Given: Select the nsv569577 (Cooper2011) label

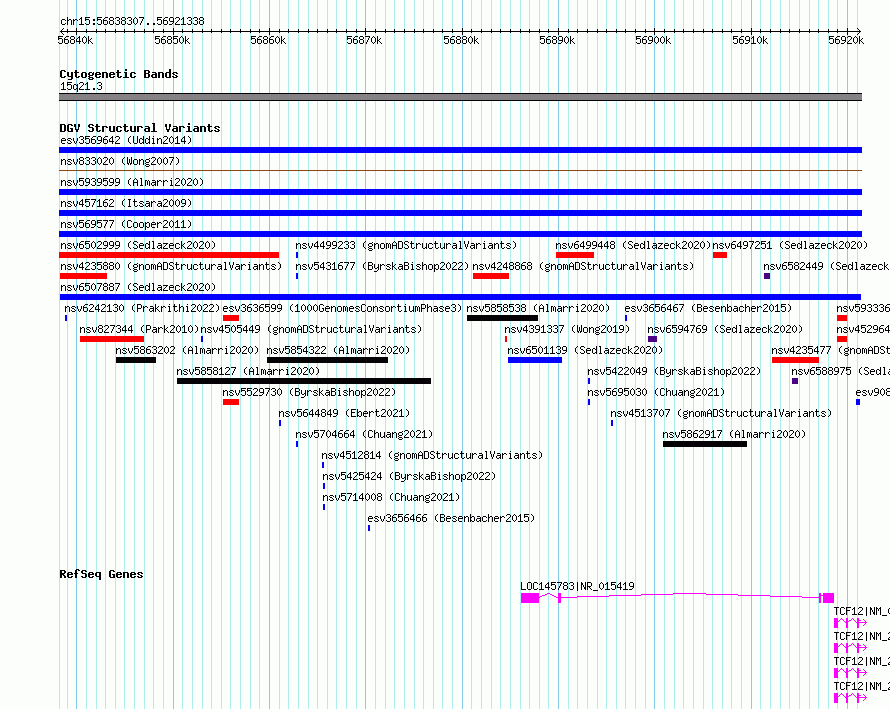Looking at the screenshot, I should click(126, 224).
